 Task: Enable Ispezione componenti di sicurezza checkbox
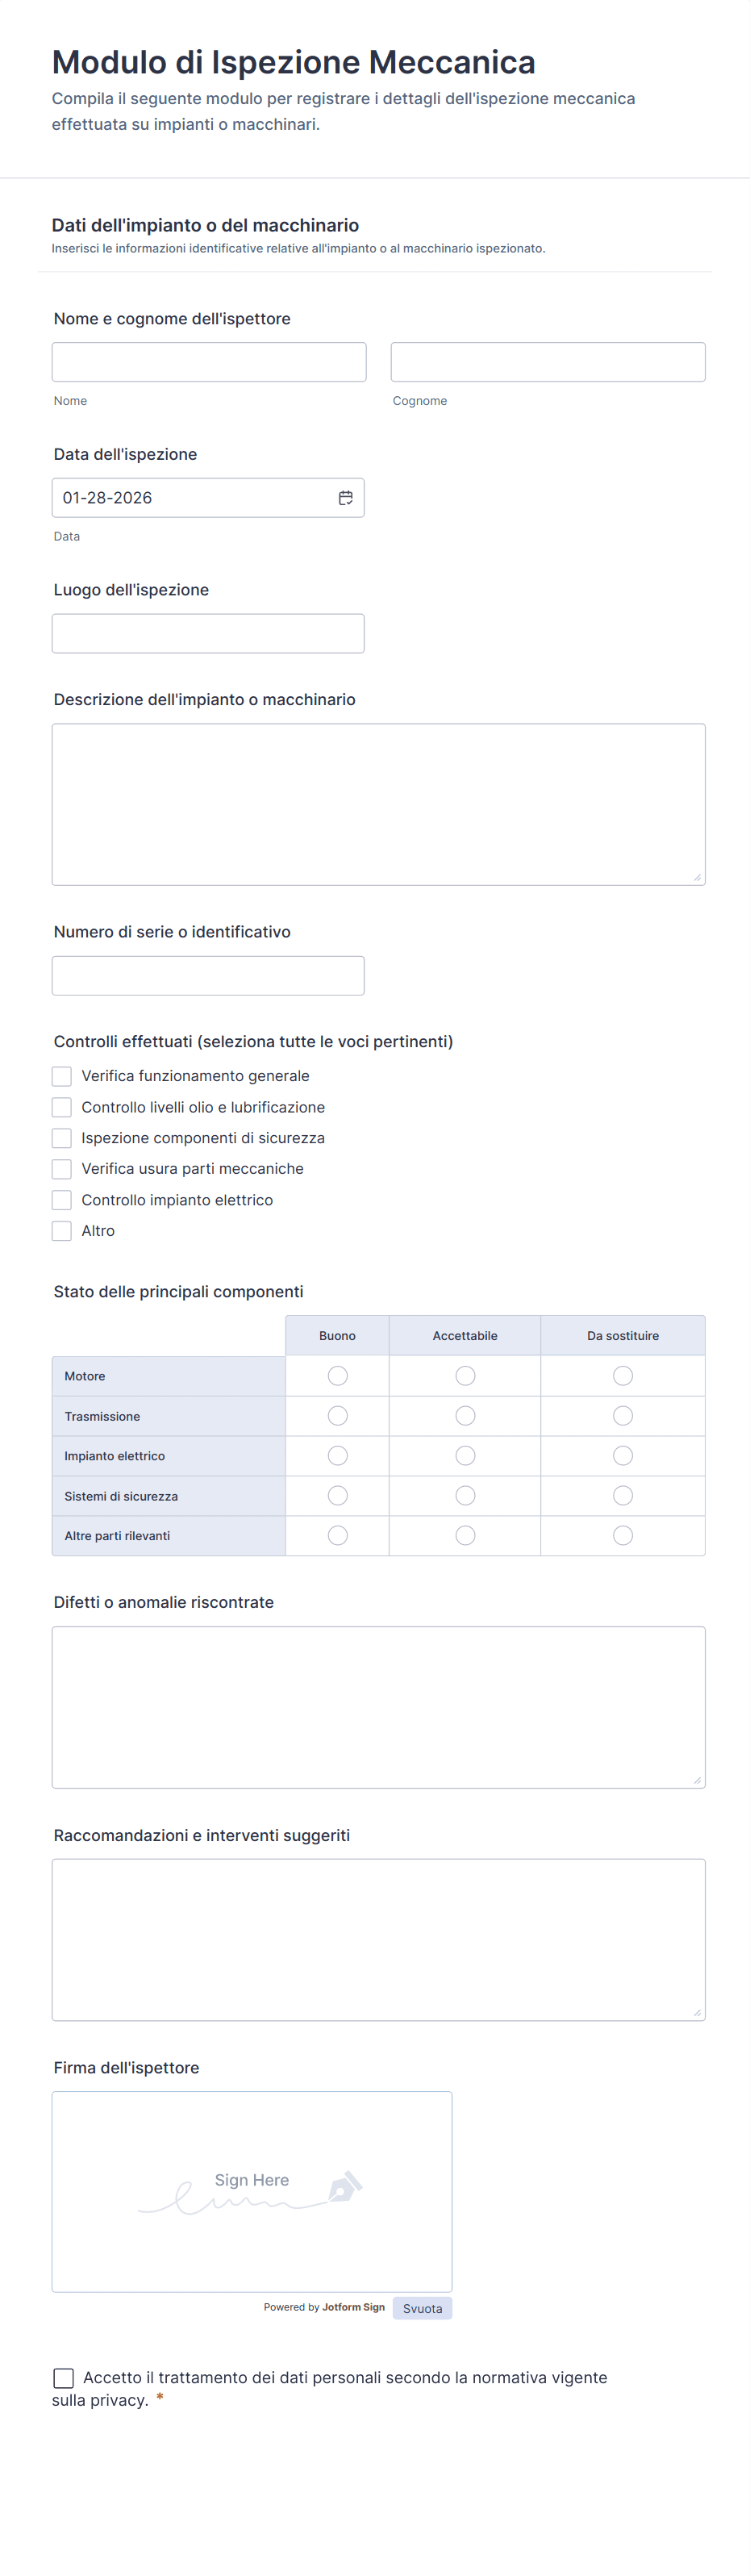click(x=62, y=1138)
